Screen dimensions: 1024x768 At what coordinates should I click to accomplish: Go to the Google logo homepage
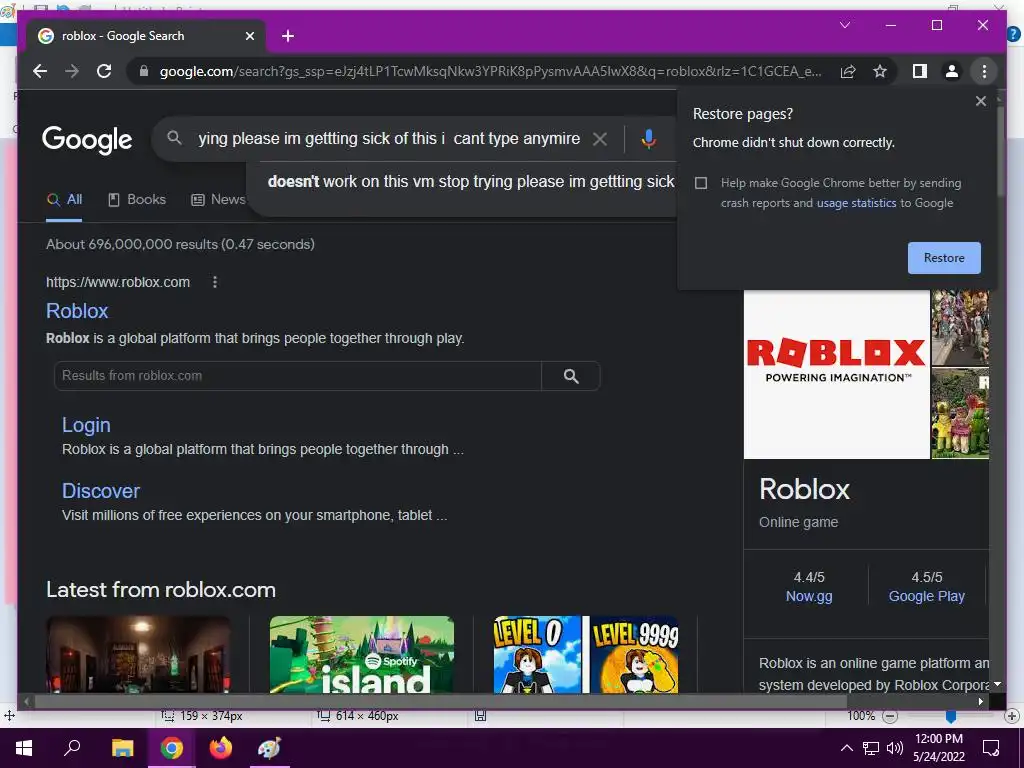pos(87,139)
